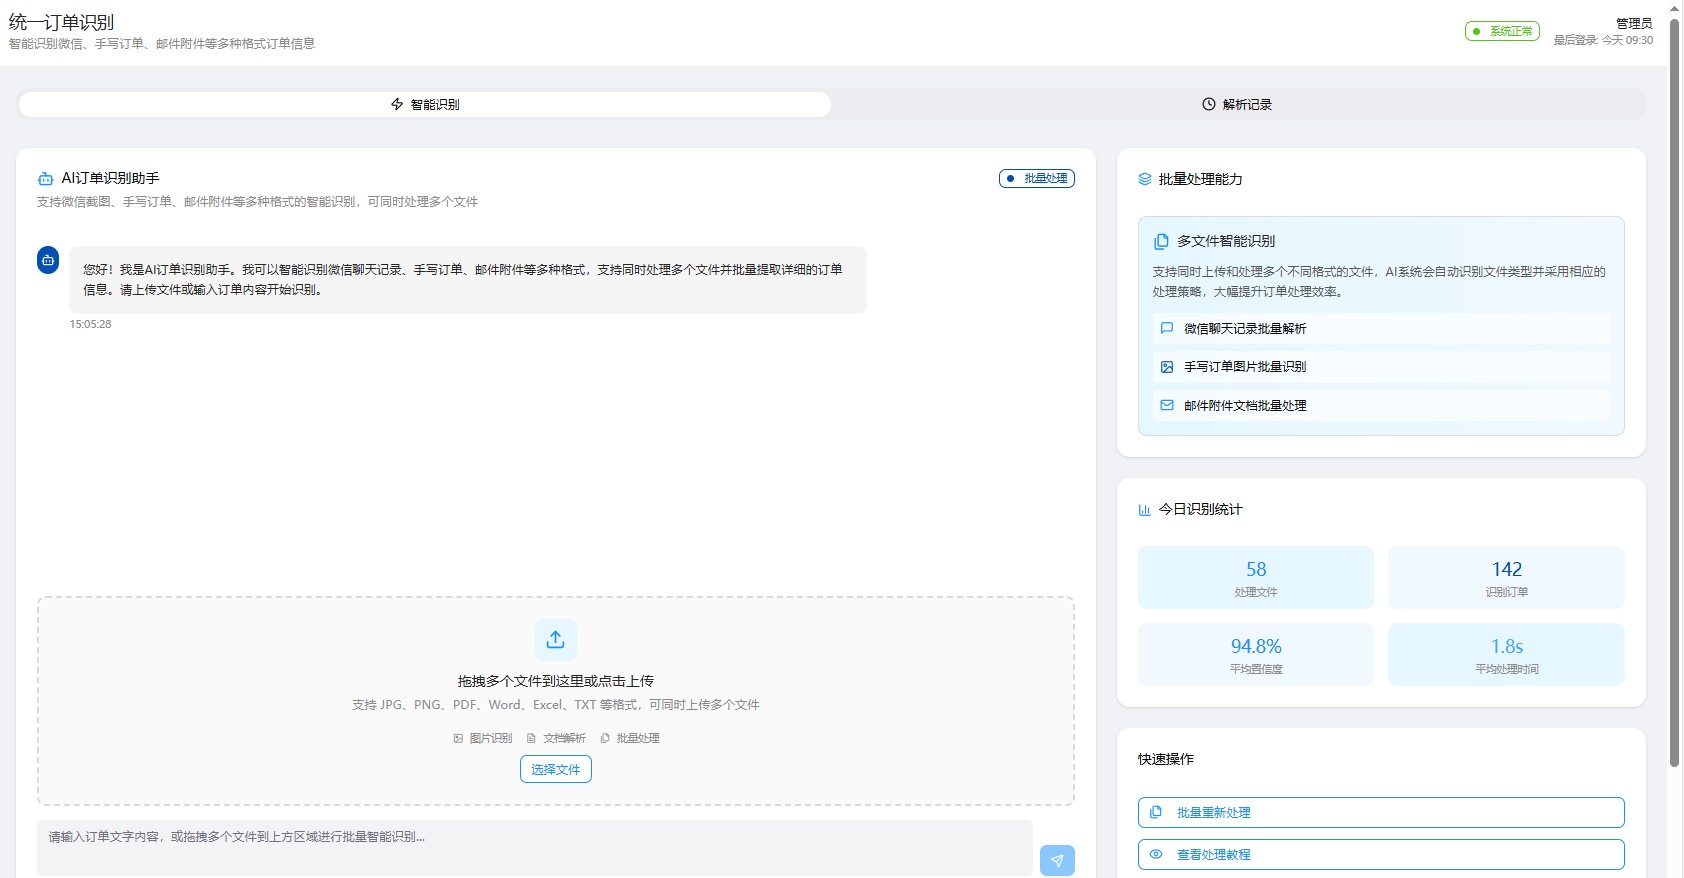Select the 智能识别 tab
This screenshot has height=878, width=1684.
pyautogui.click(x=425, y=104)
